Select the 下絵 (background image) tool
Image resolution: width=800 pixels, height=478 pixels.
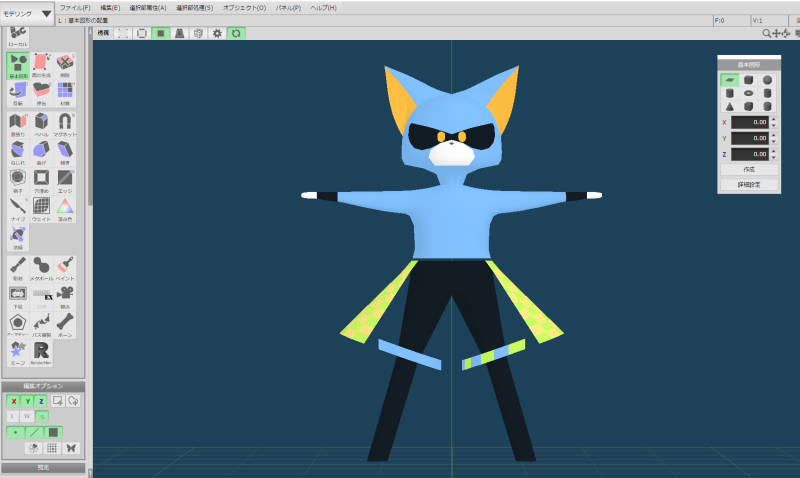18,297
